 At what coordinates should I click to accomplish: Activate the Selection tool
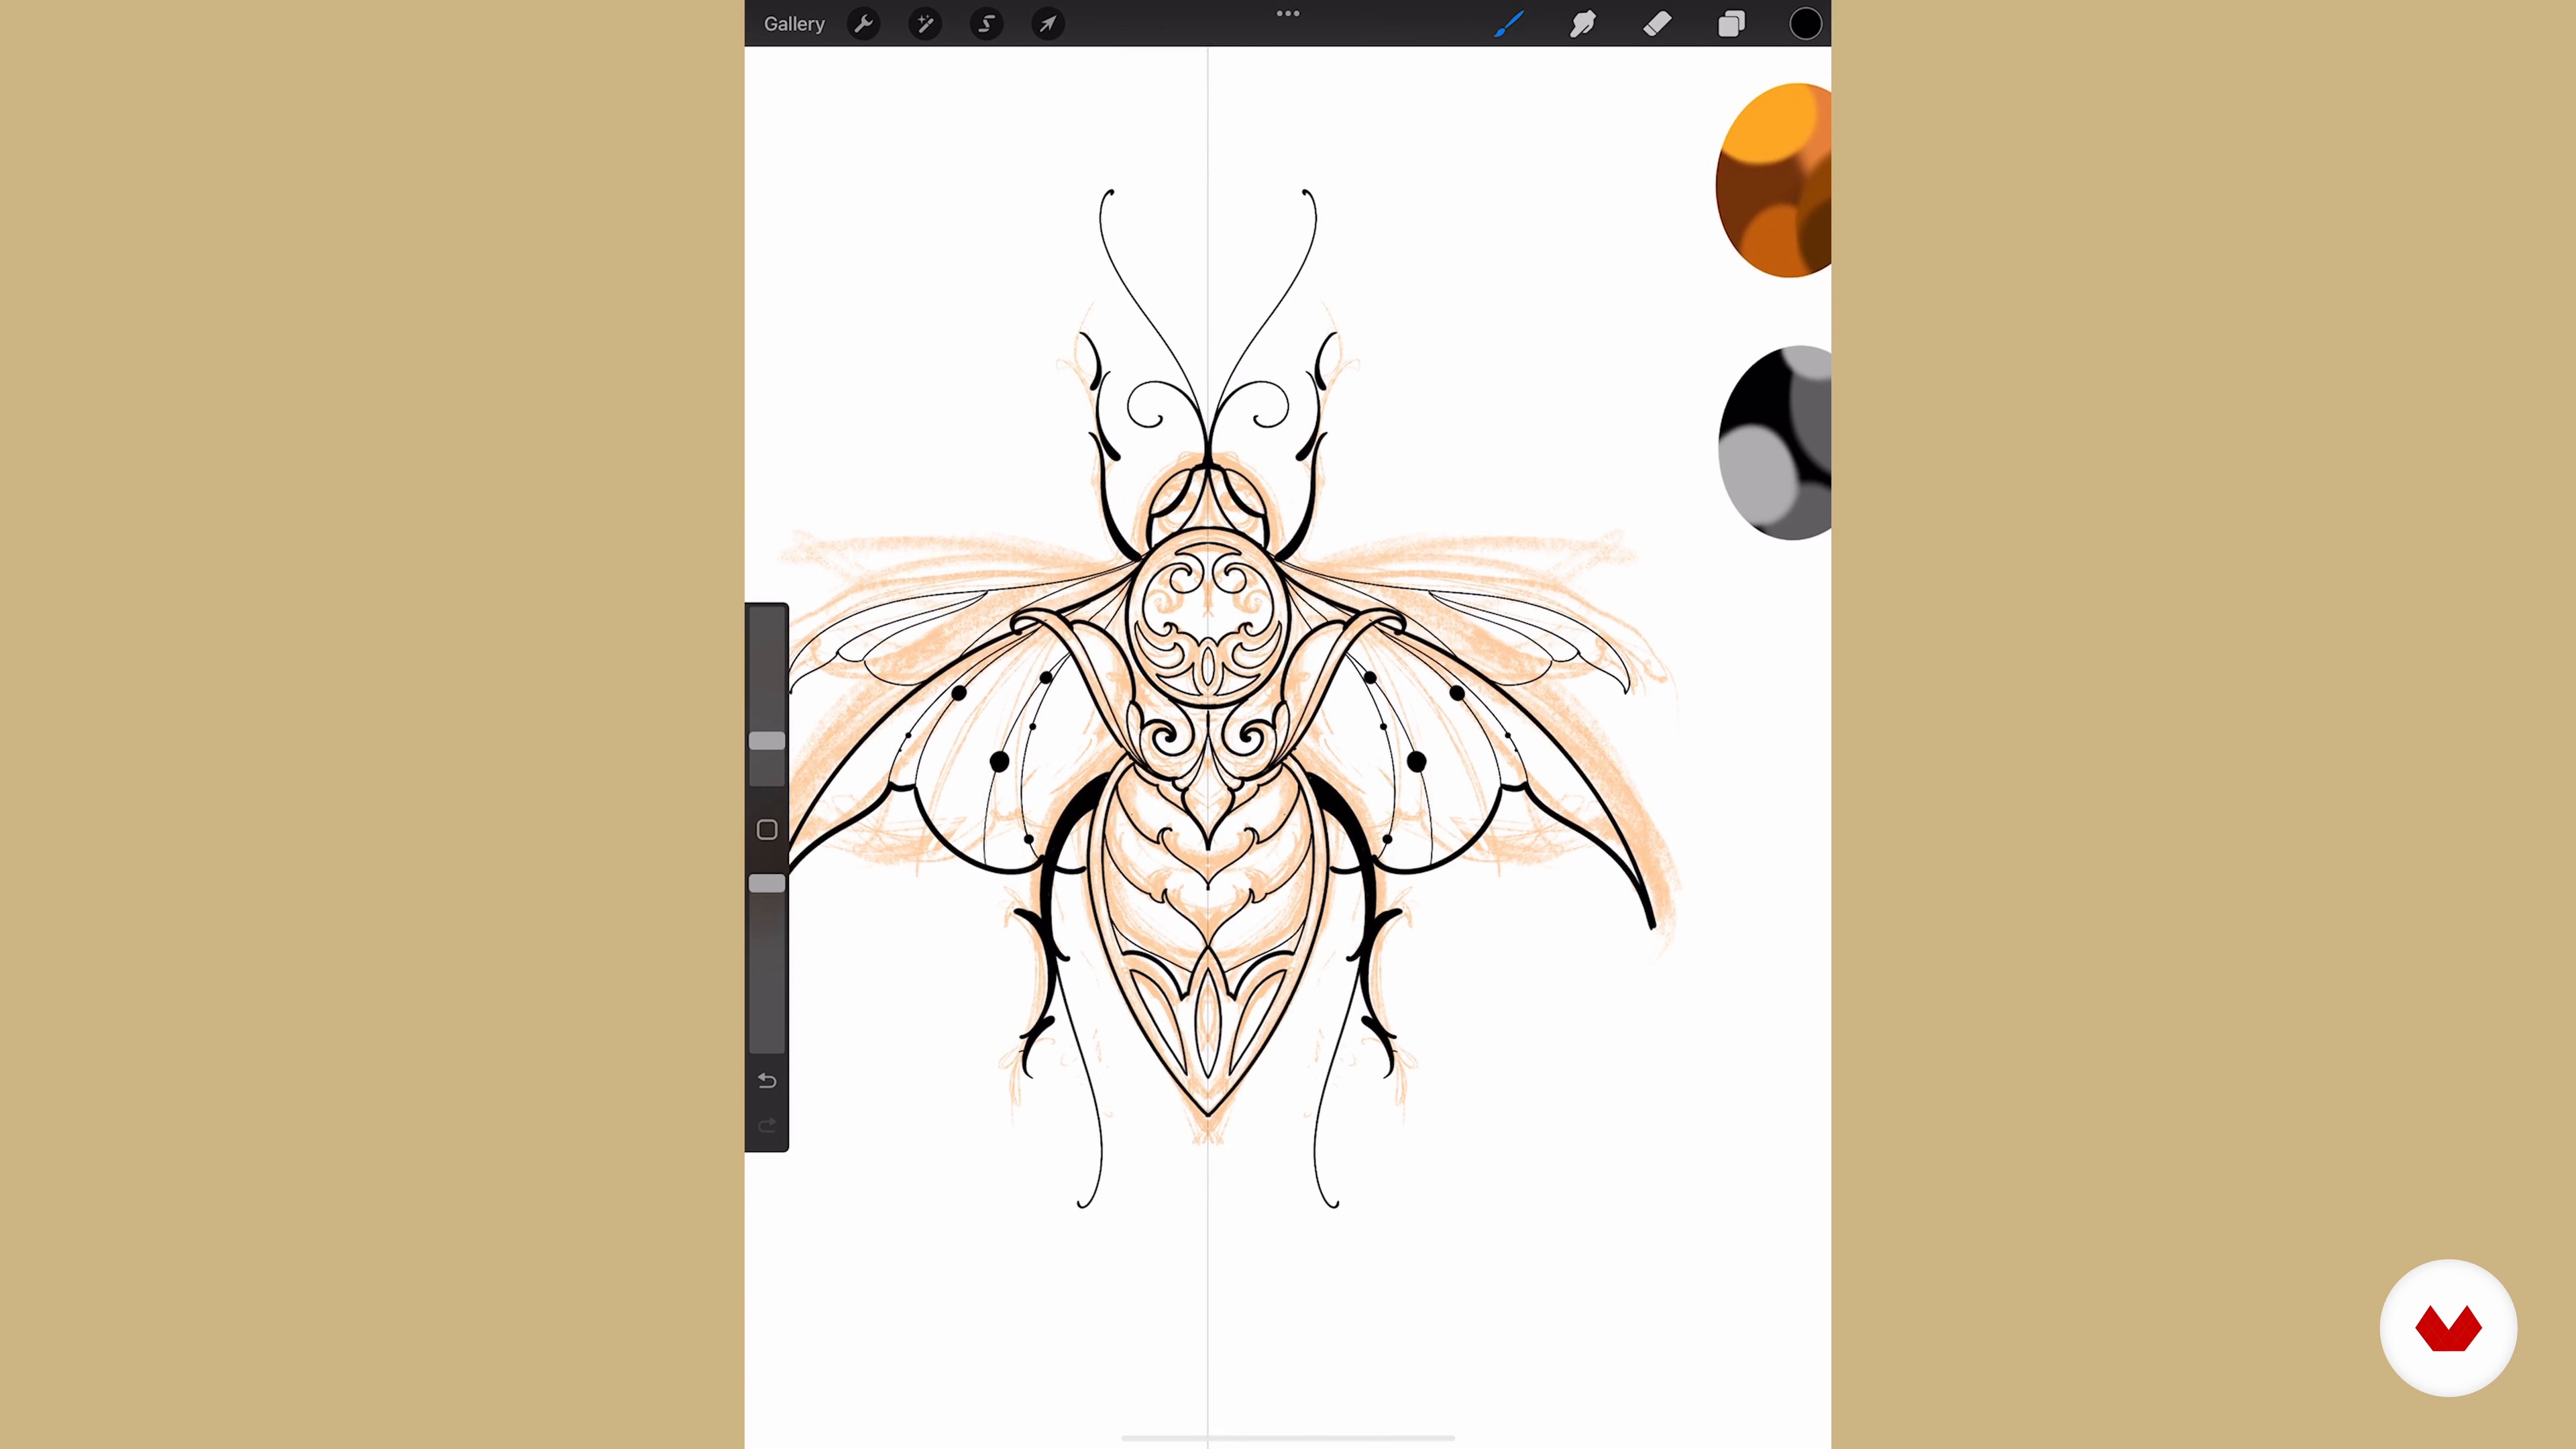(987, 24)
